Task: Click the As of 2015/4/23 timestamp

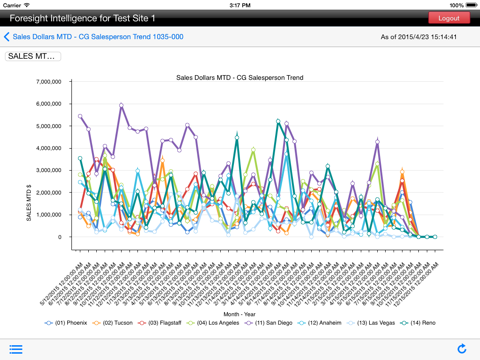Action: click(419, 37)
